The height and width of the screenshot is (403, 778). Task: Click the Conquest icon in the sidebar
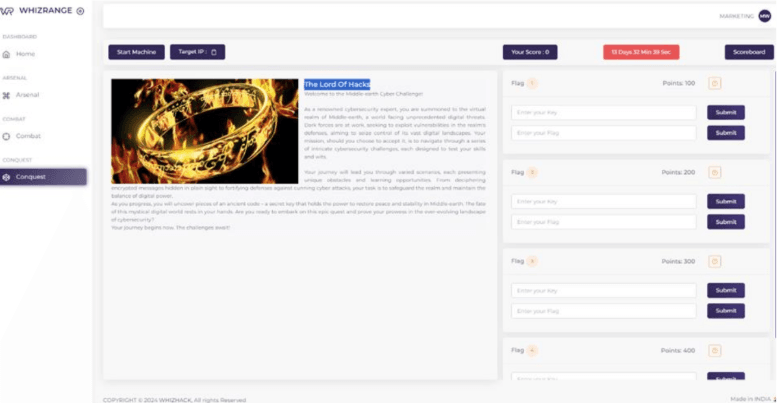coord(6,177)
